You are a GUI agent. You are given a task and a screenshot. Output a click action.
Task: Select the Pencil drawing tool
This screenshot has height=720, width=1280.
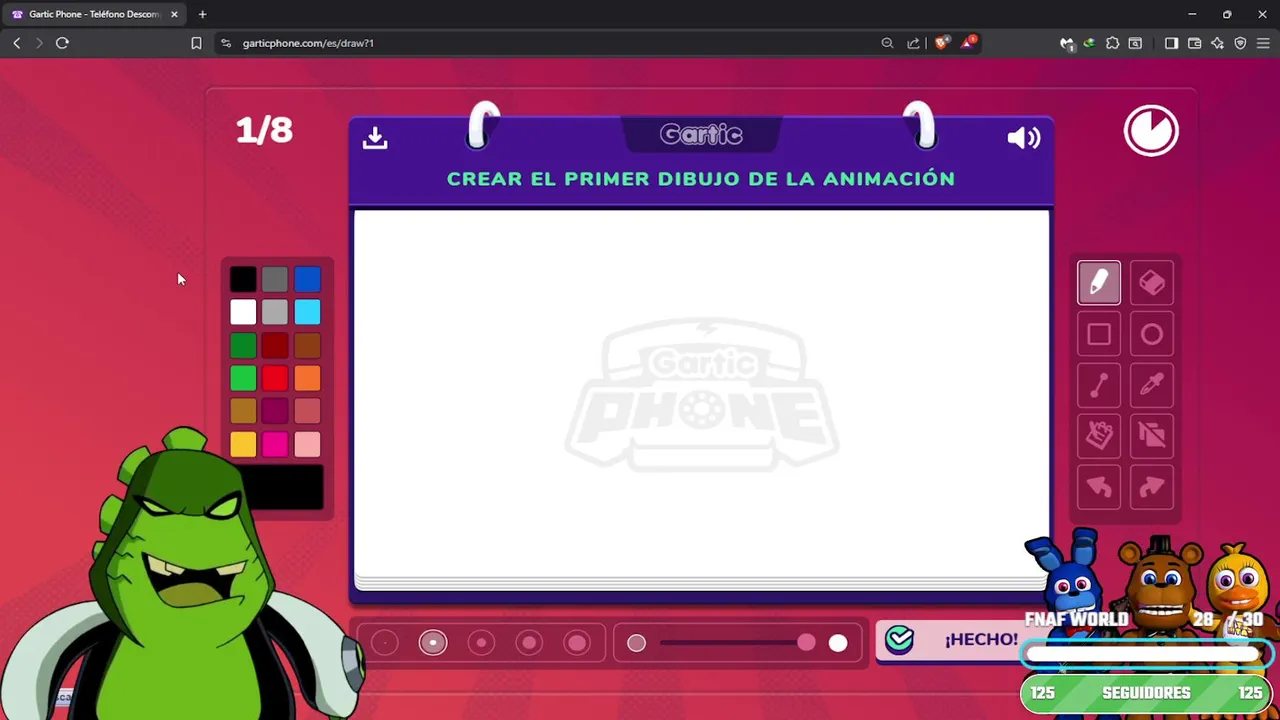tap(1099, 283)
